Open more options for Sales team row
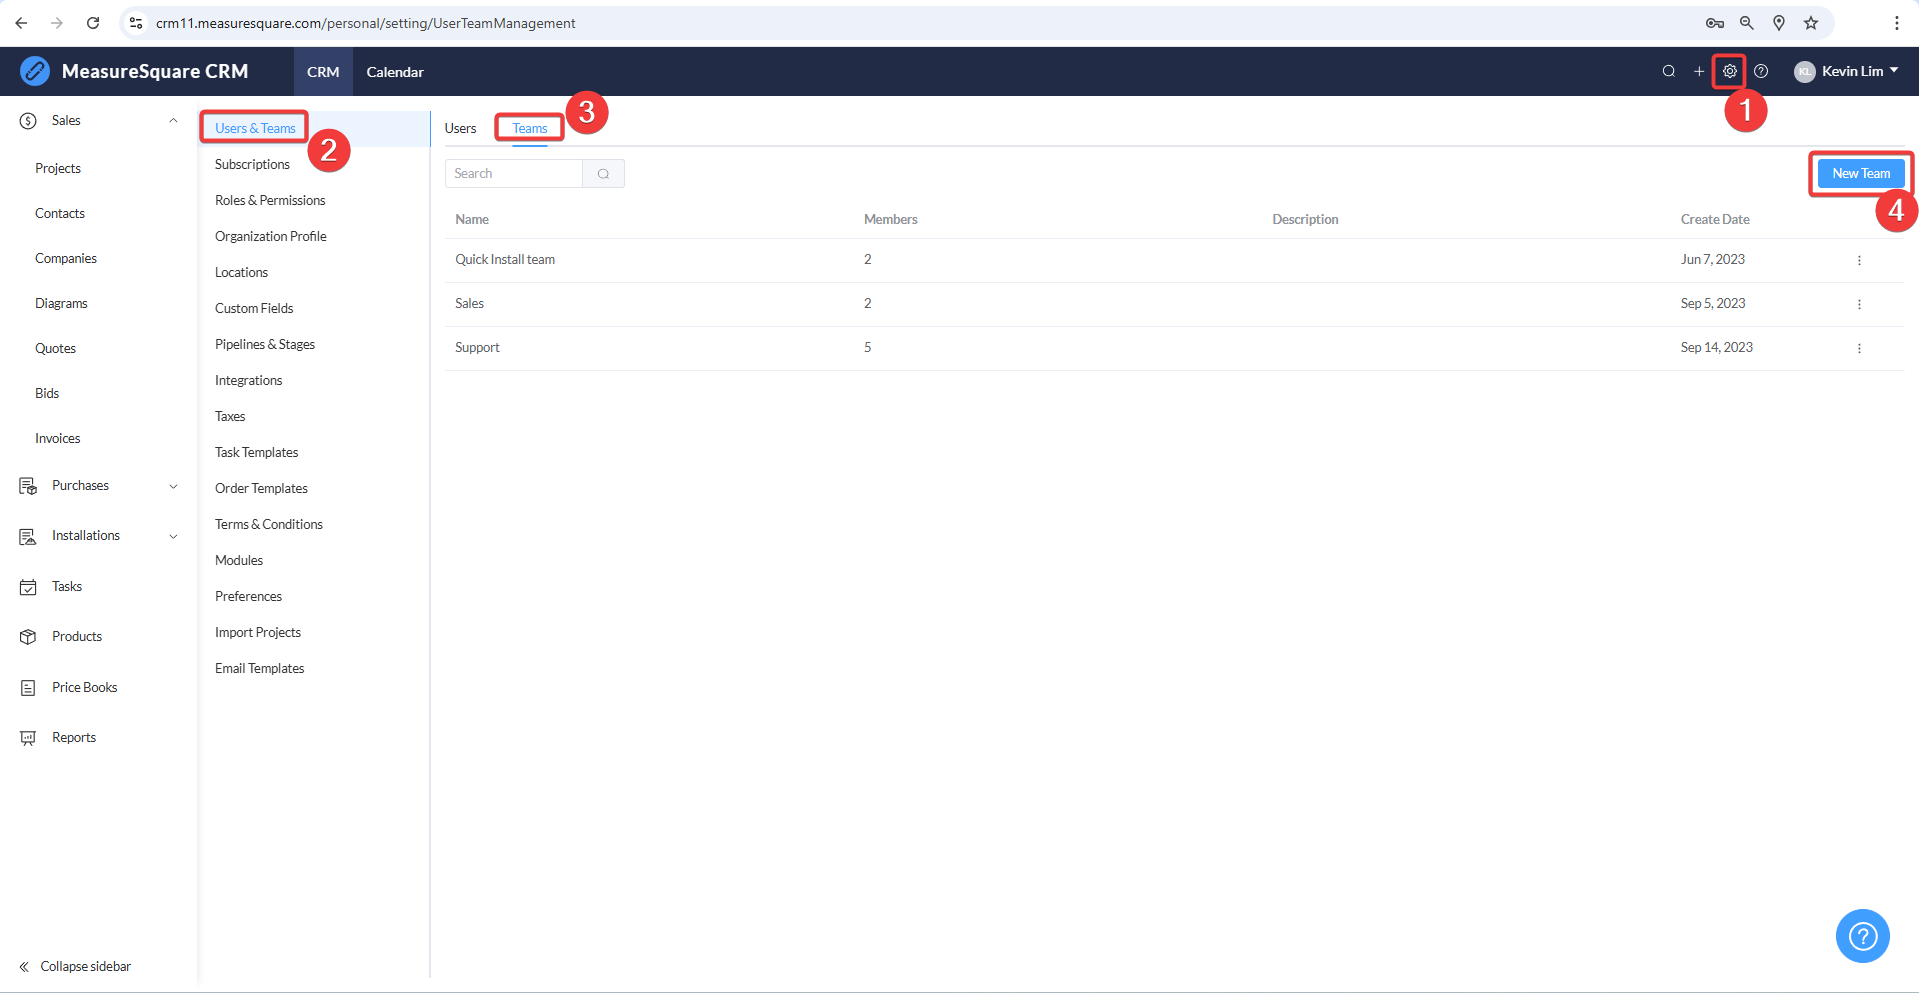The height and width of the screenshot is (993, 1919). (1859, 304)
